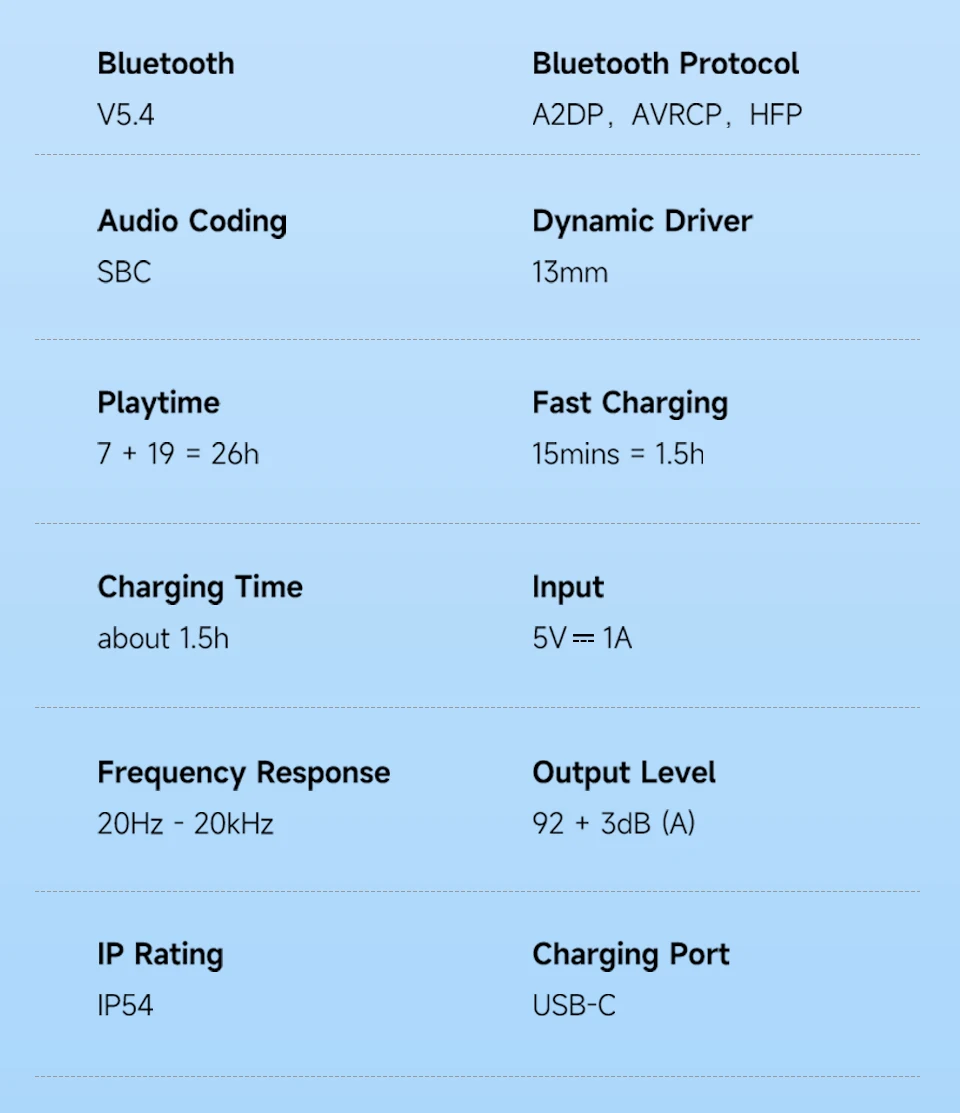Select the V5.4 version text

[126, 115]
